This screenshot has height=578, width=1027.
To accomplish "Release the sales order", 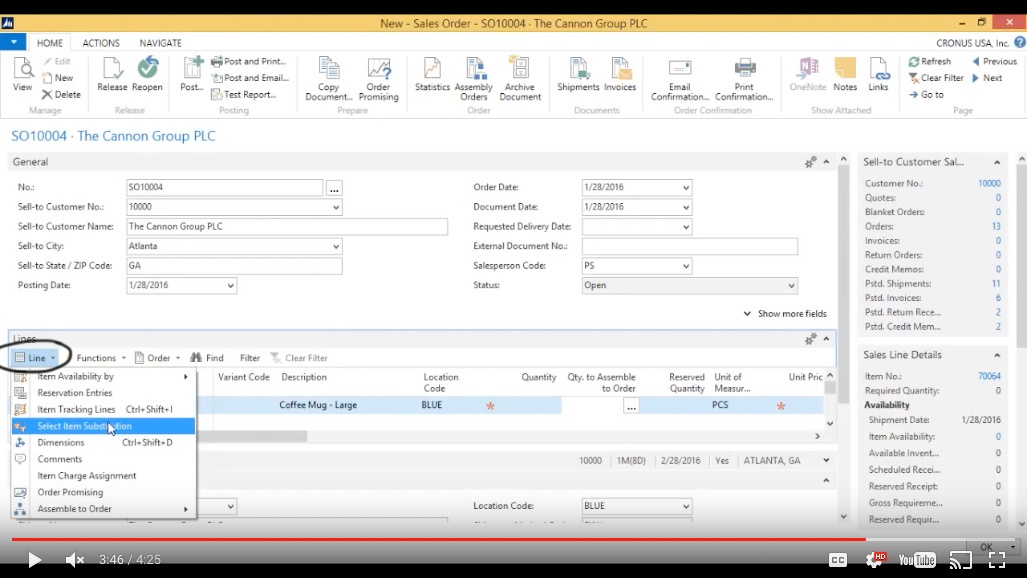I will [112, 74].
